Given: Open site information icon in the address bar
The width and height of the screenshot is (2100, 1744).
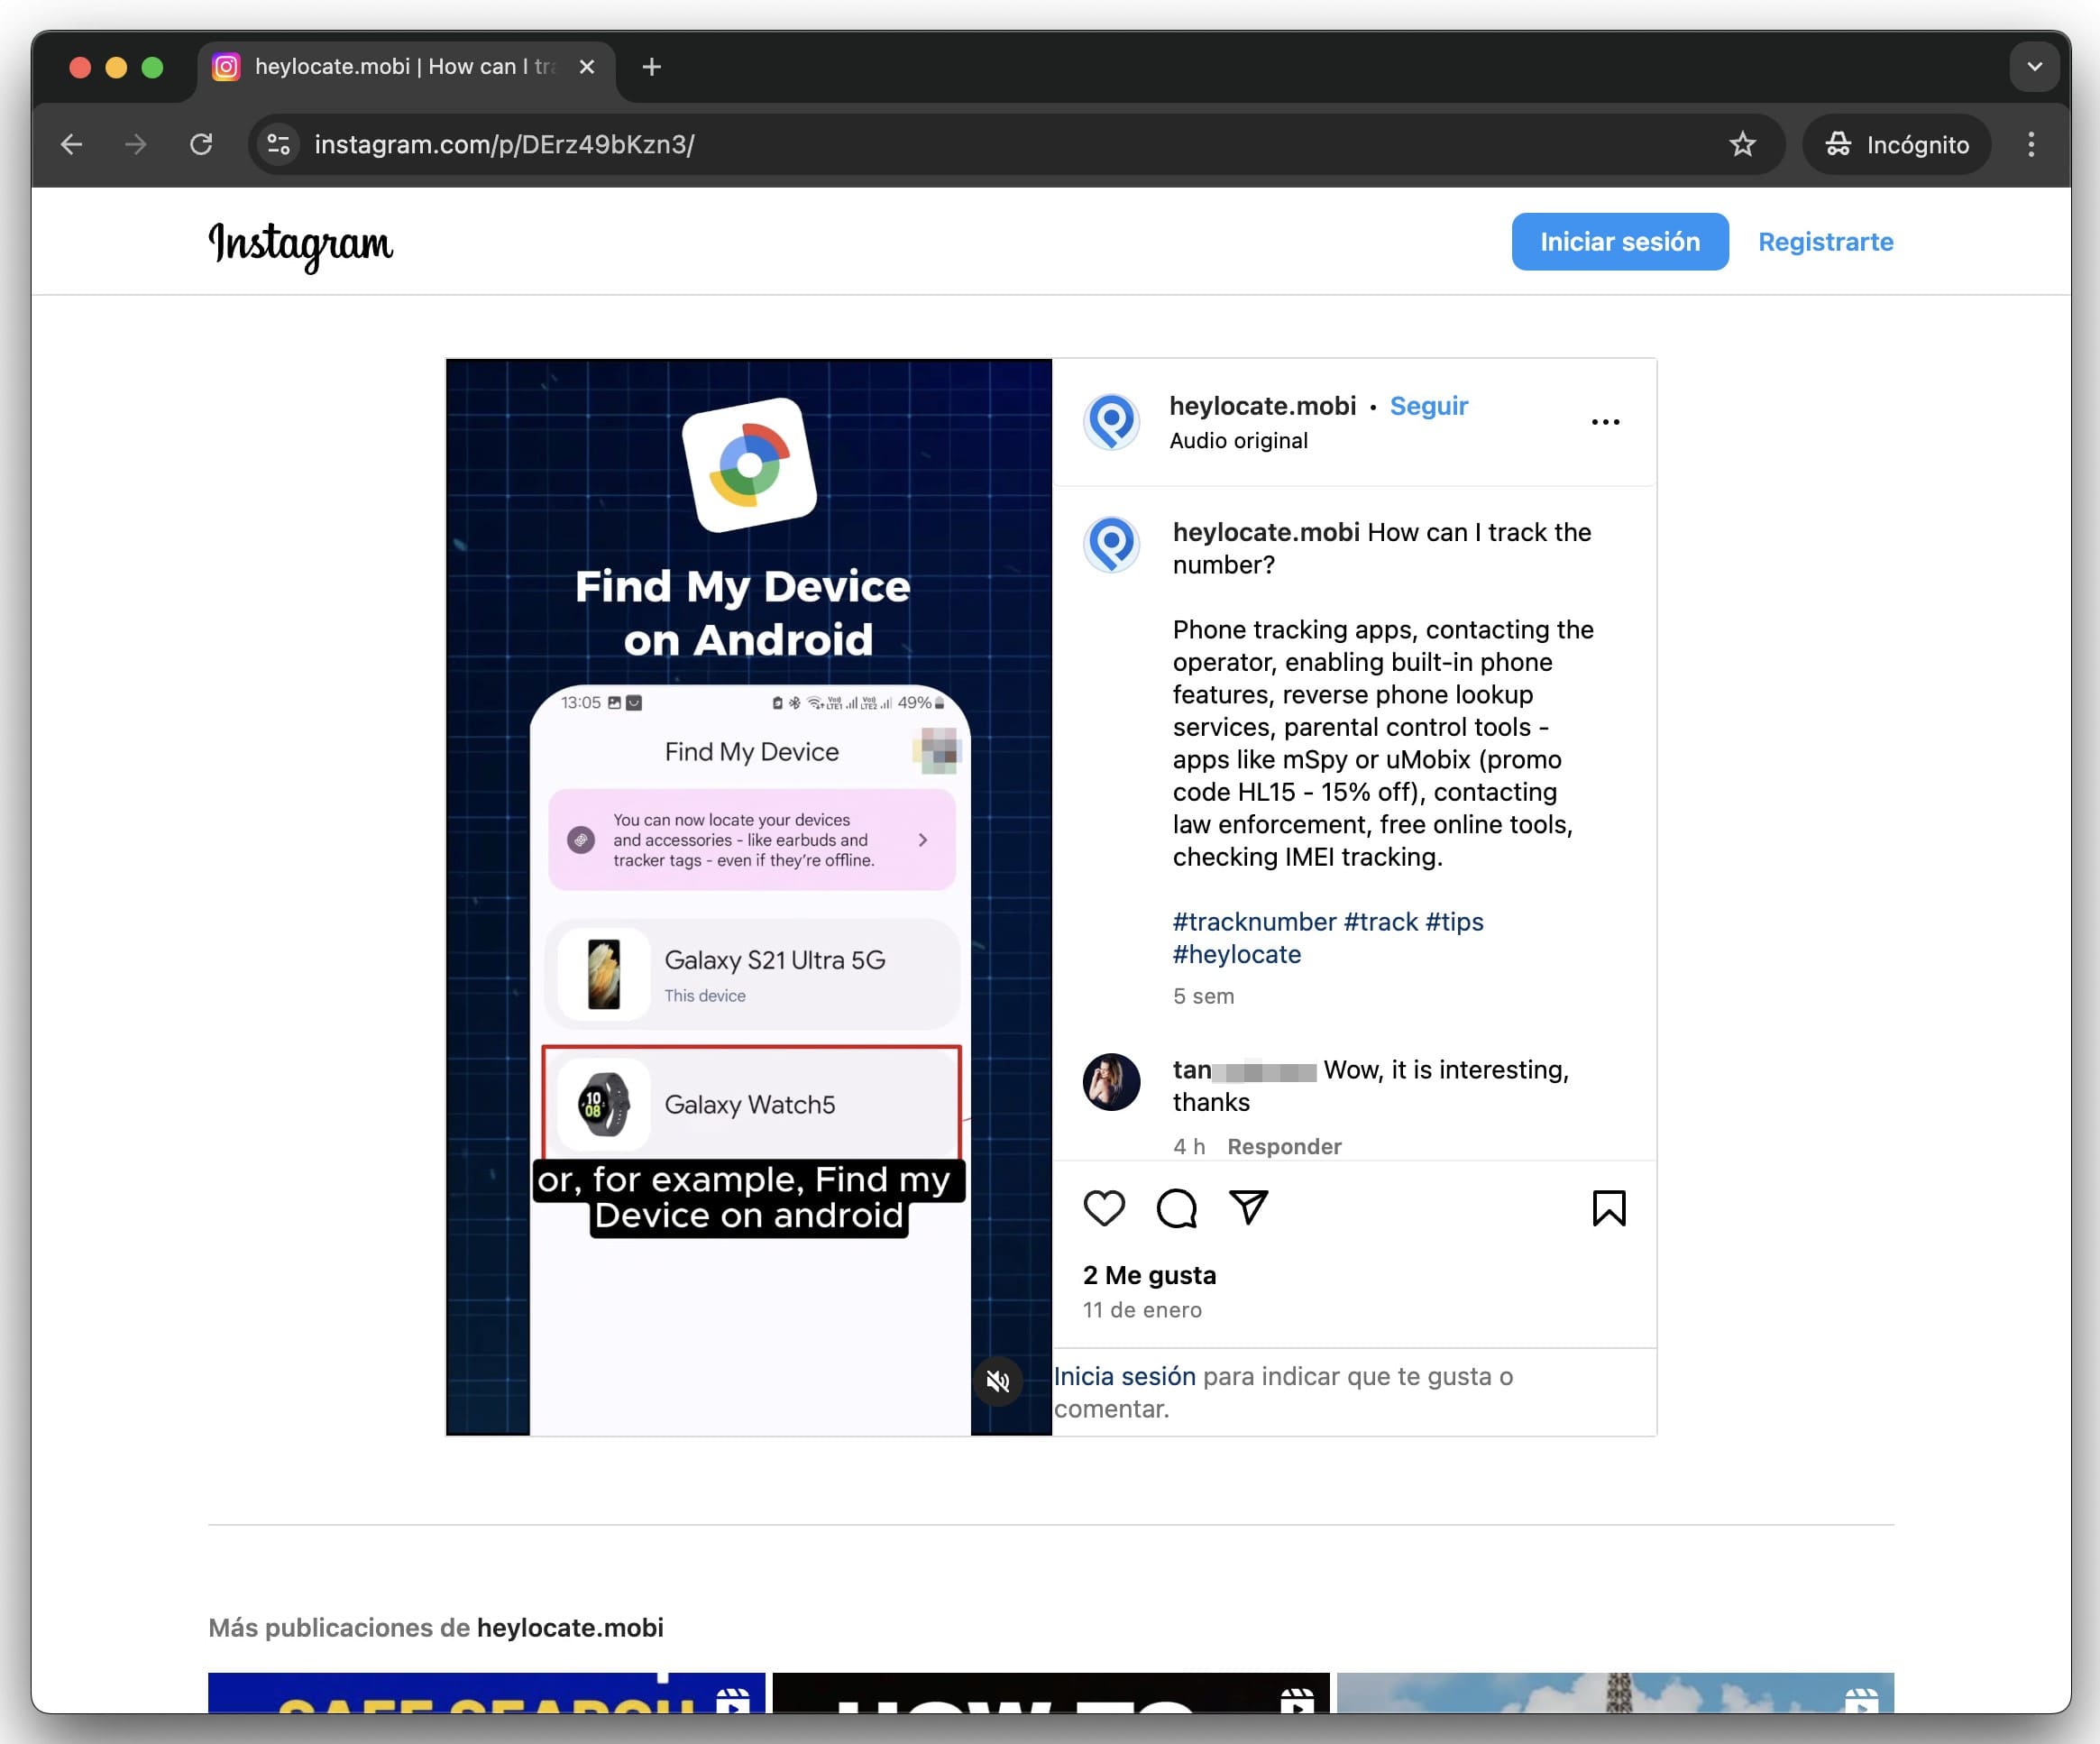Looking at the screenshot, I should tap(279, 145).
